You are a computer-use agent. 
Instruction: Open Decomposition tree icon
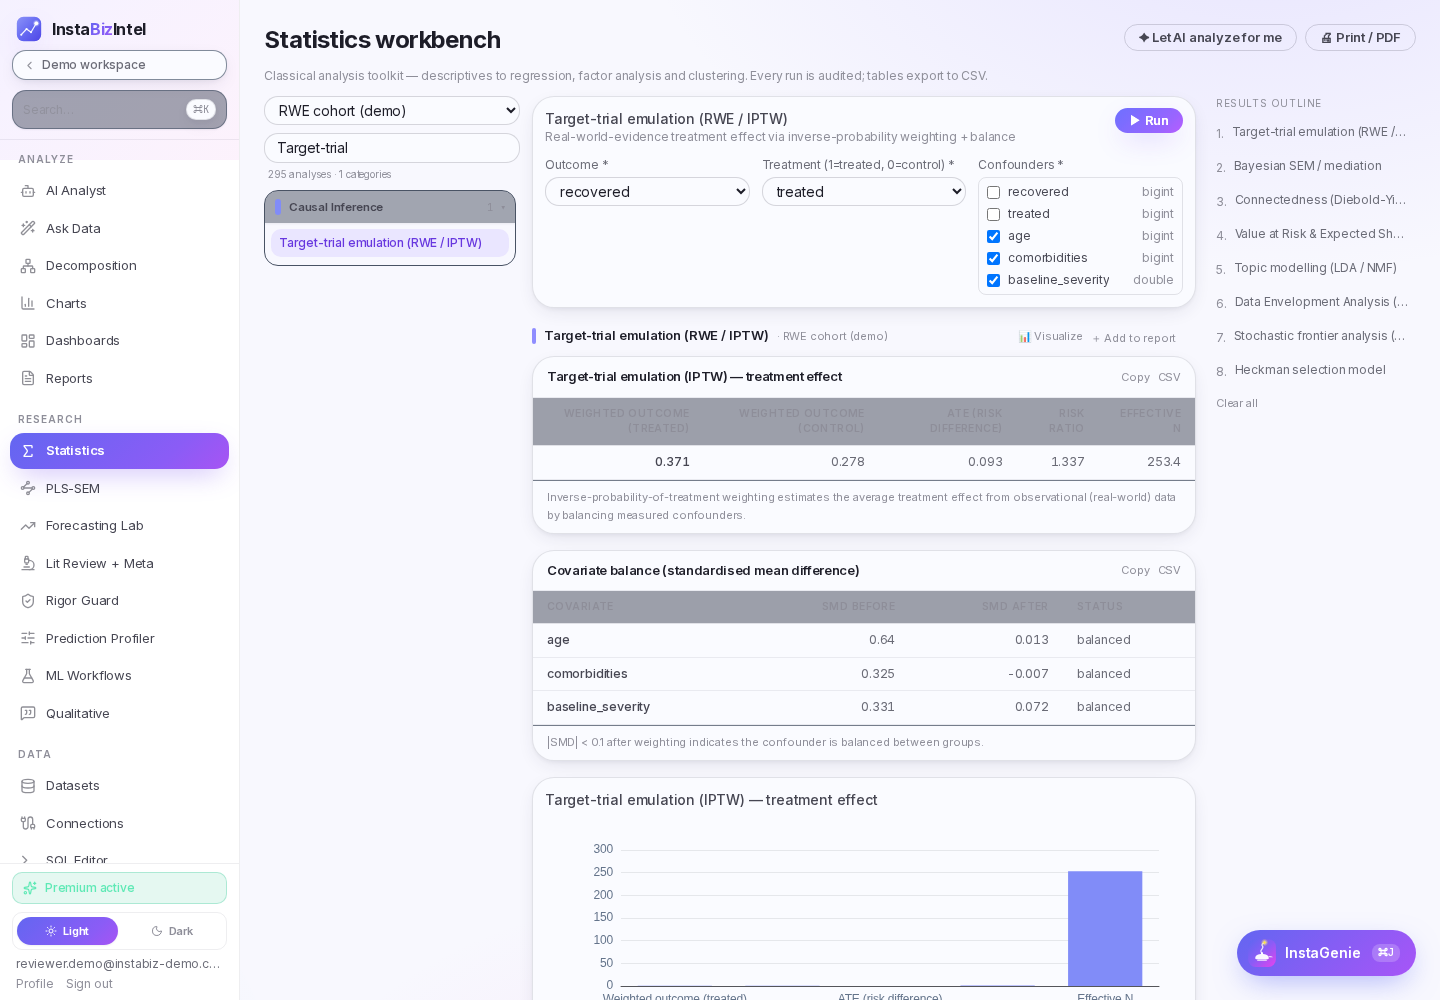pos(28,266)
